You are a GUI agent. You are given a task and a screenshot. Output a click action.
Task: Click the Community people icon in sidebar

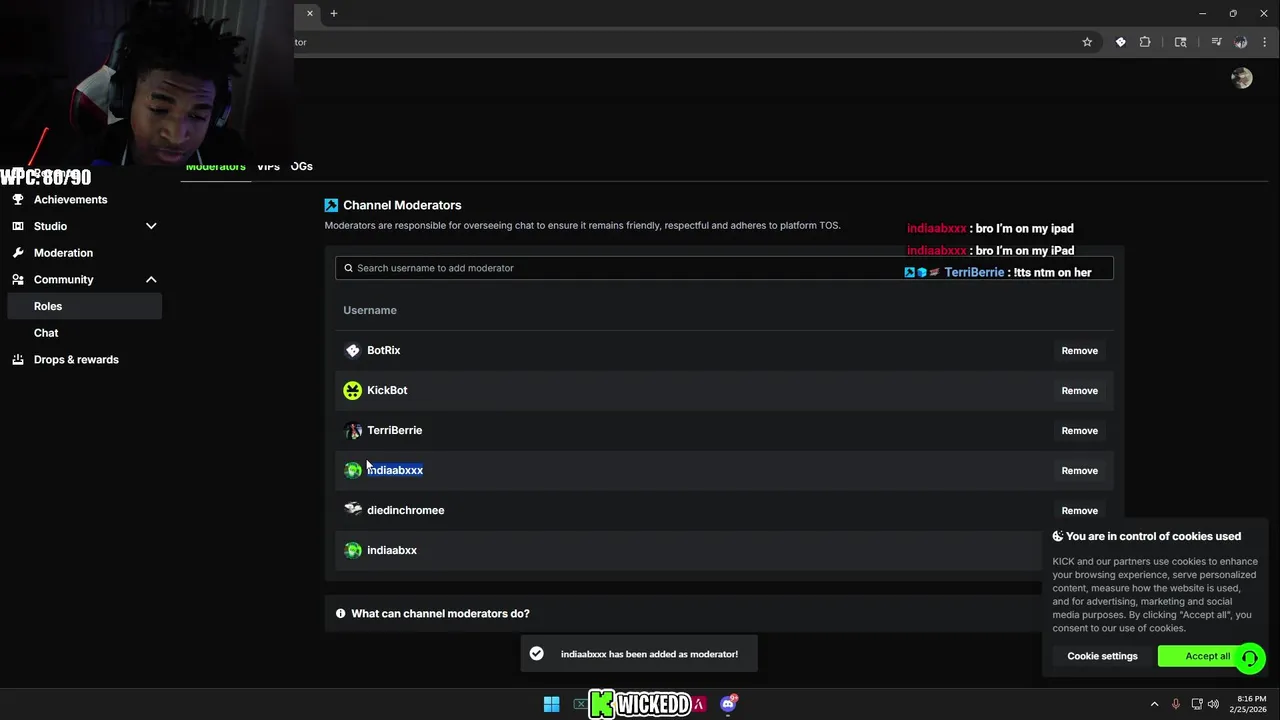click(18, 280)
